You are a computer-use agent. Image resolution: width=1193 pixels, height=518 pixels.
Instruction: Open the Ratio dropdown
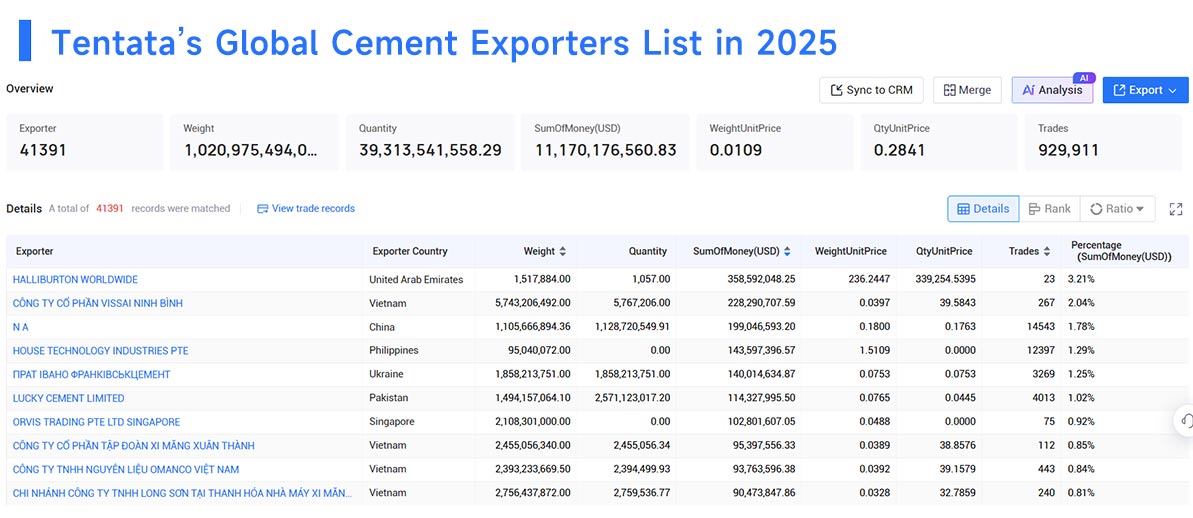tap(1117, 208)
